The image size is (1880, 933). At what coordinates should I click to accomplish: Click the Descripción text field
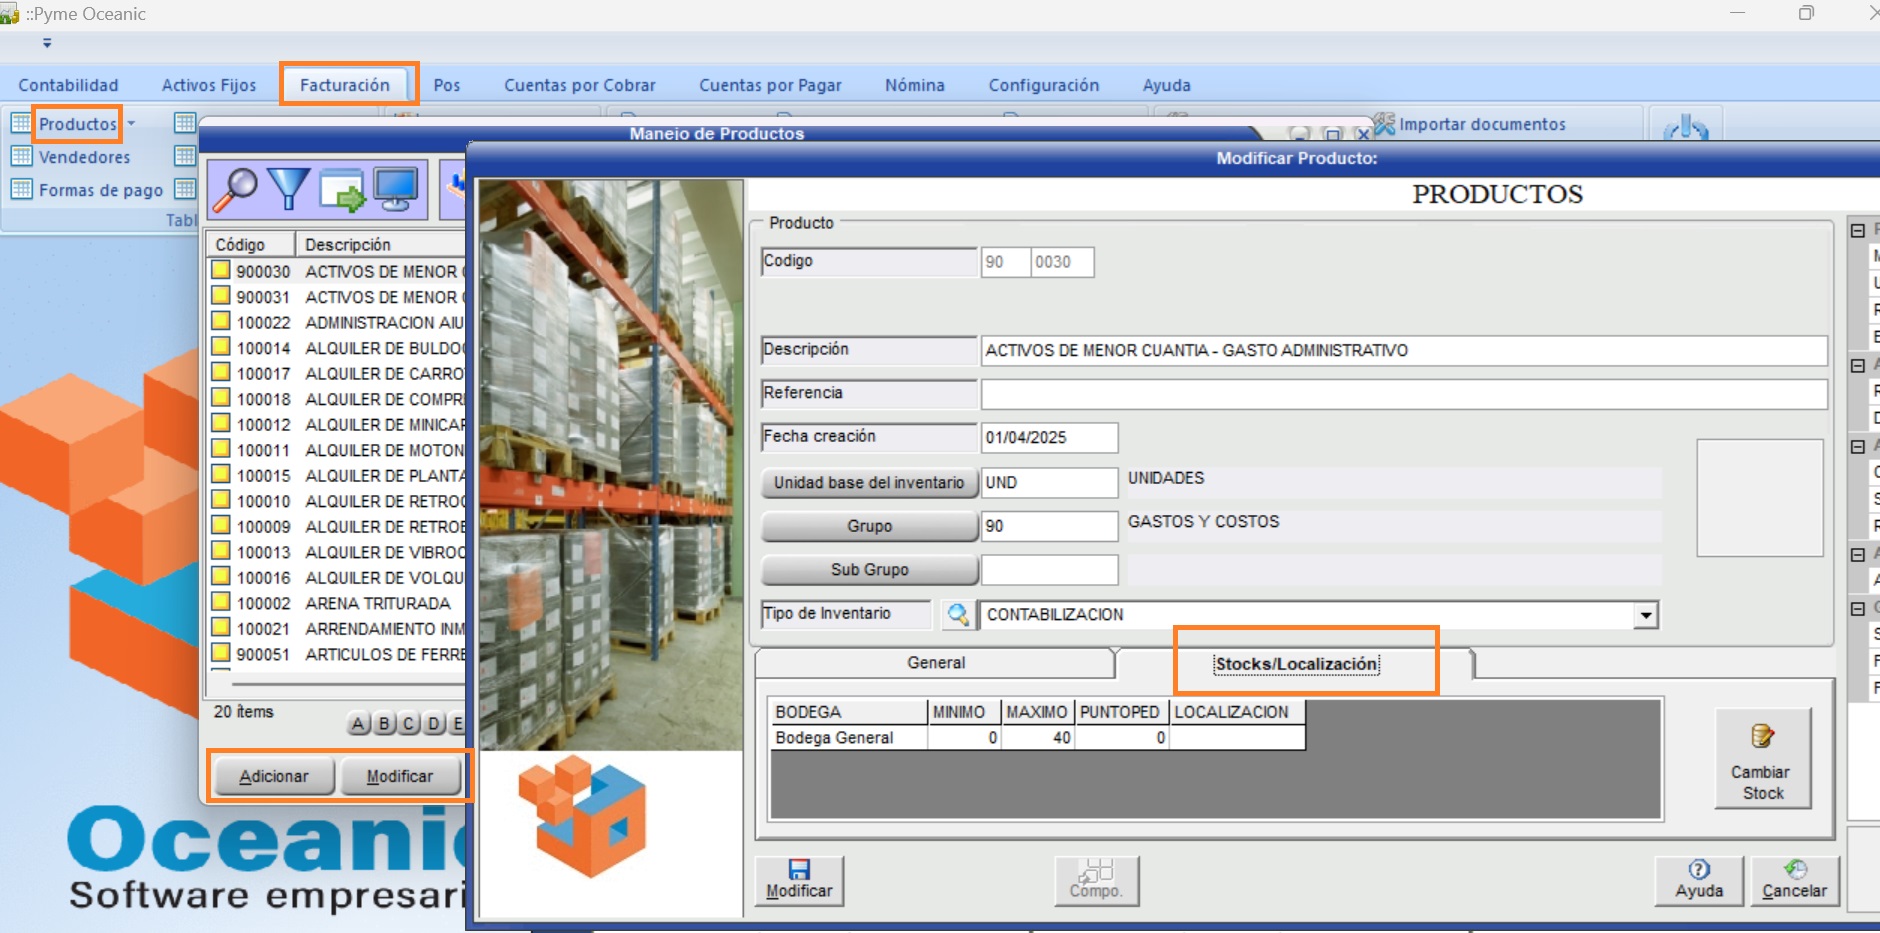[1402, 350]
